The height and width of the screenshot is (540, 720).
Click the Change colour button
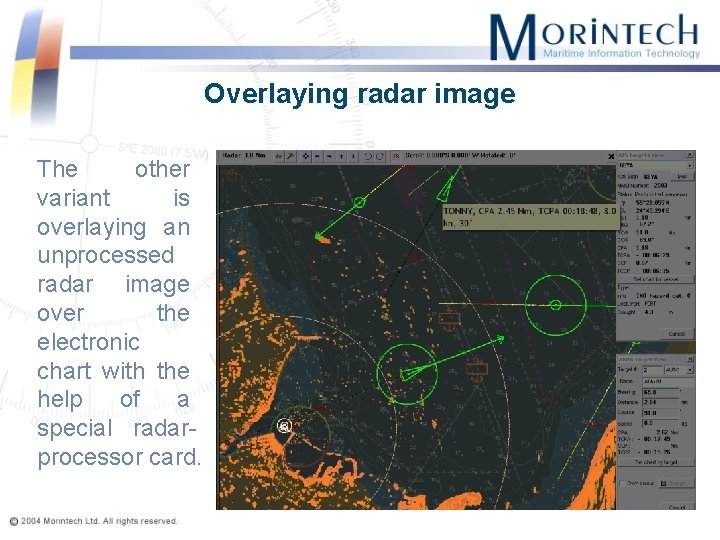(677, 483)
